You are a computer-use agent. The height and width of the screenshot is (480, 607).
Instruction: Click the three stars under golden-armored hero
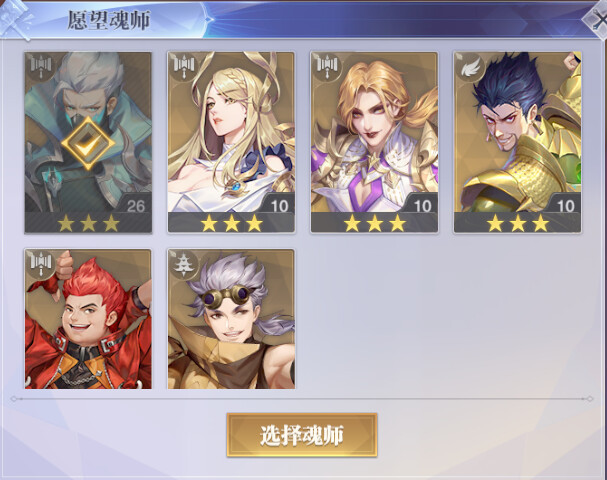(375, 223)
